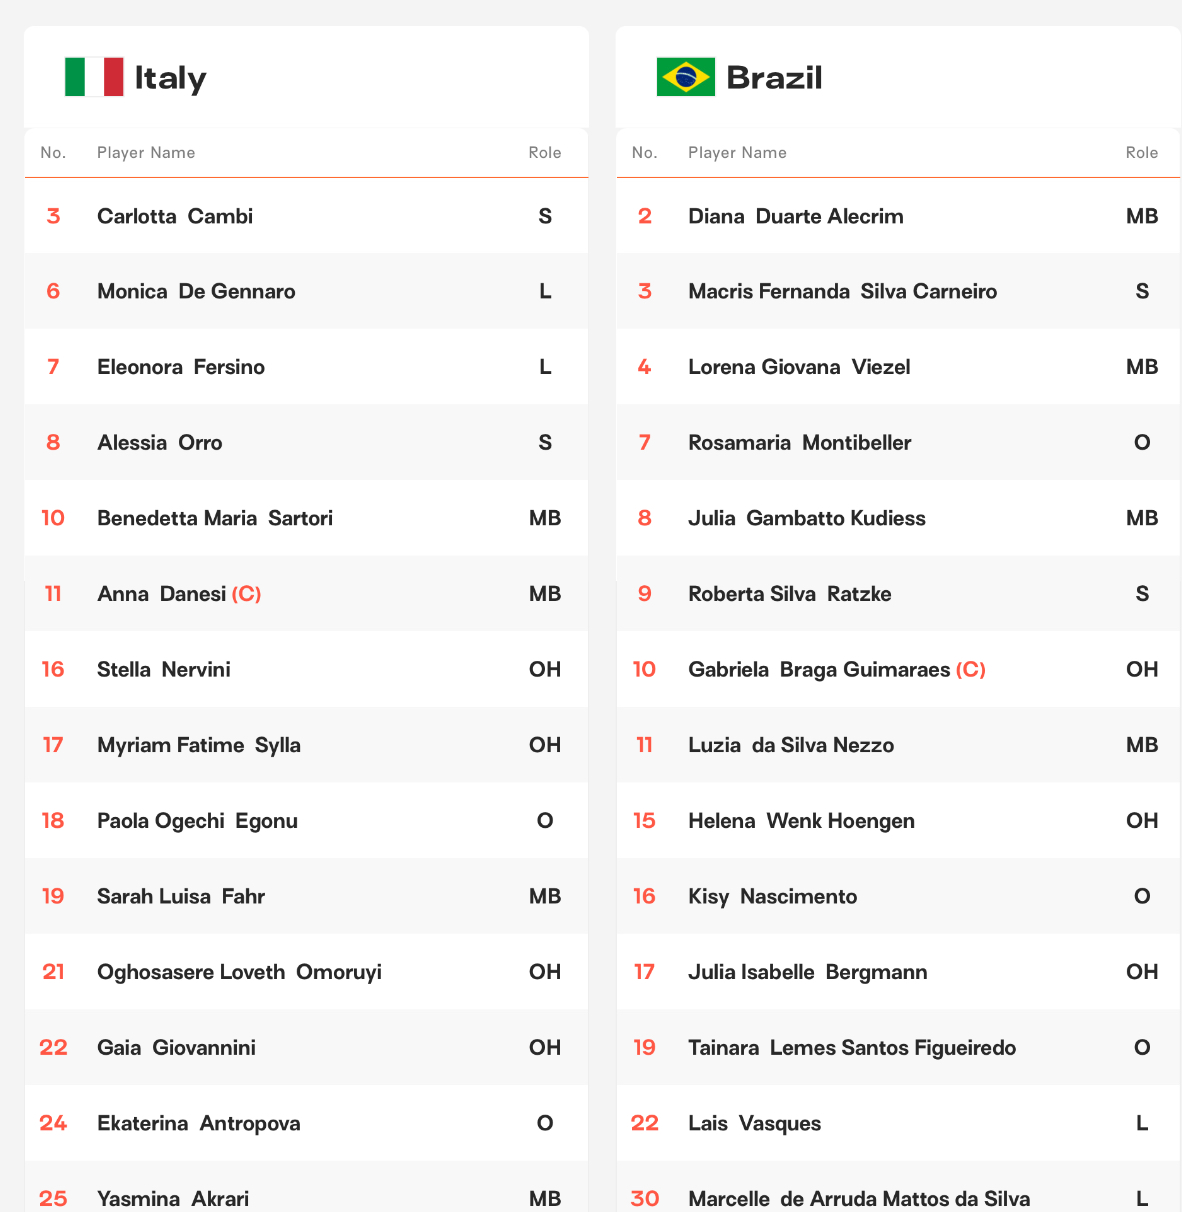Select jersey number 22 Gaia Giovannini
This screenshot has height=1212, width=1182.
(x=306, y=1047)
